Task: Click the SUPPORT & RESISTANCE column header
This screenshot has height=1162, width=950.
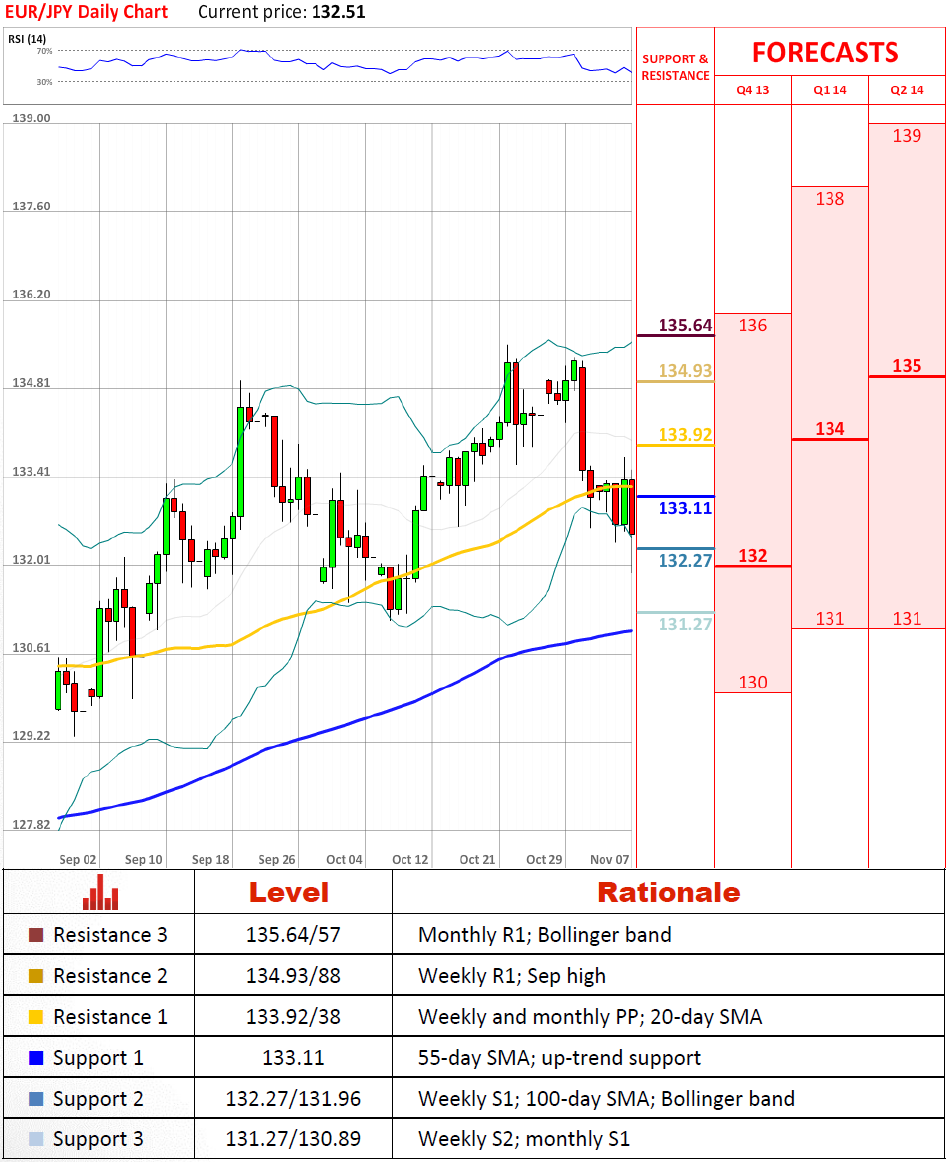Action: pyautogui.click(x=675, y=67)
